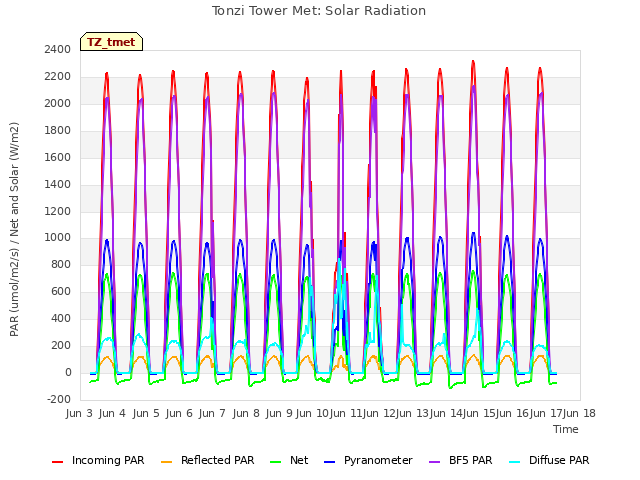Click the Jun 4 x-axis date label
This screenshot has width=640, height=480.
point(112,413)
